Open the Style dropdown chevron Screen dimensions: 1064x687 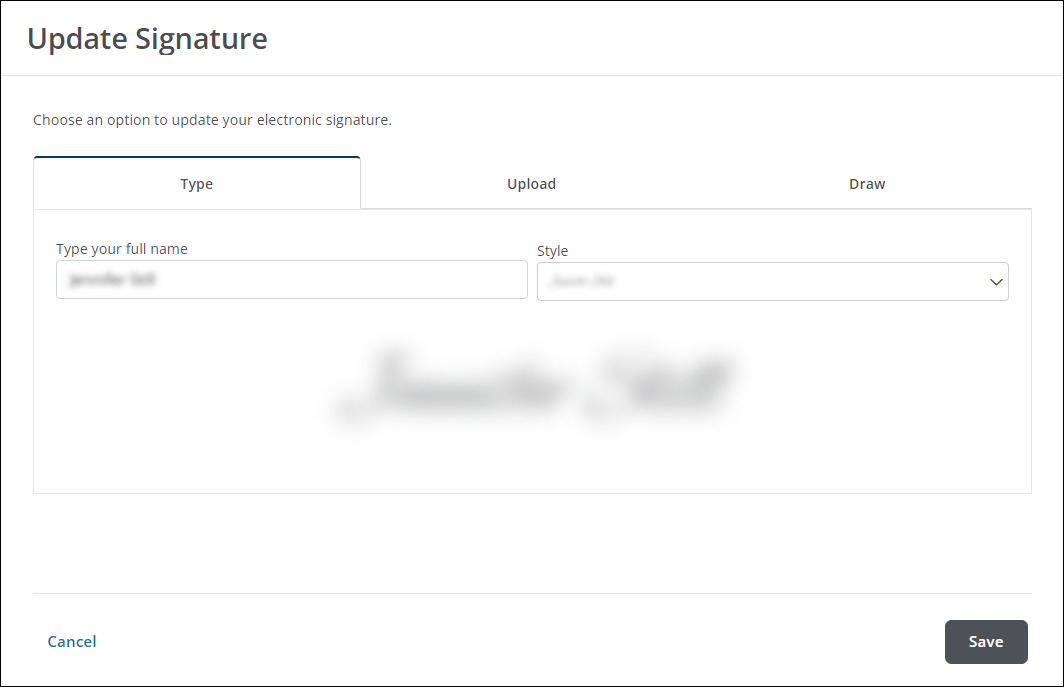coord(996,281)
